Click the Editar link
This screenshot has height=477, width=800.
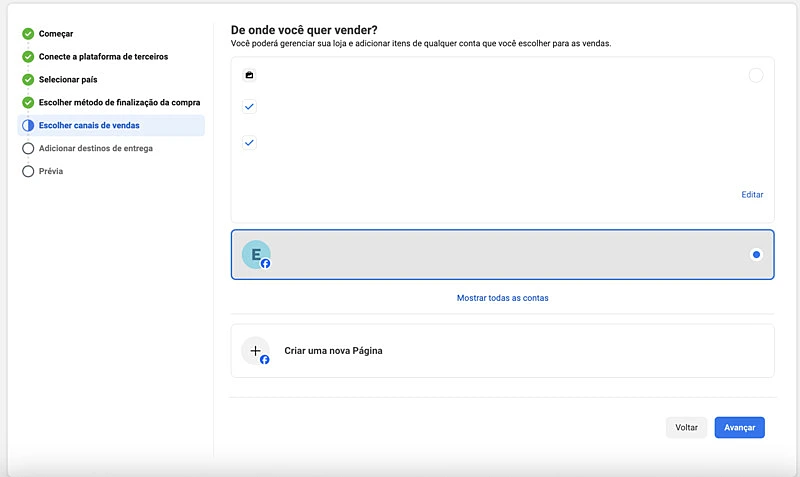tap(752, 194)
